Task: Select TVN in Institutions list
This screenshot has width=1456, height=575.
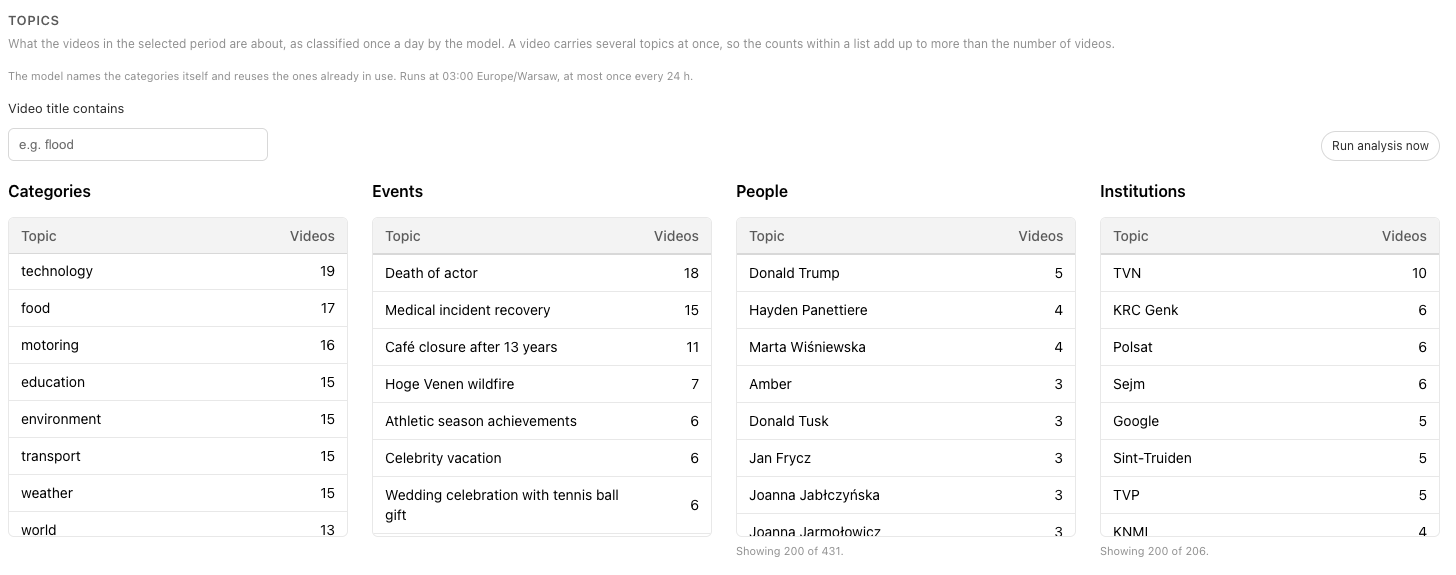Action: coord(1270,273)
